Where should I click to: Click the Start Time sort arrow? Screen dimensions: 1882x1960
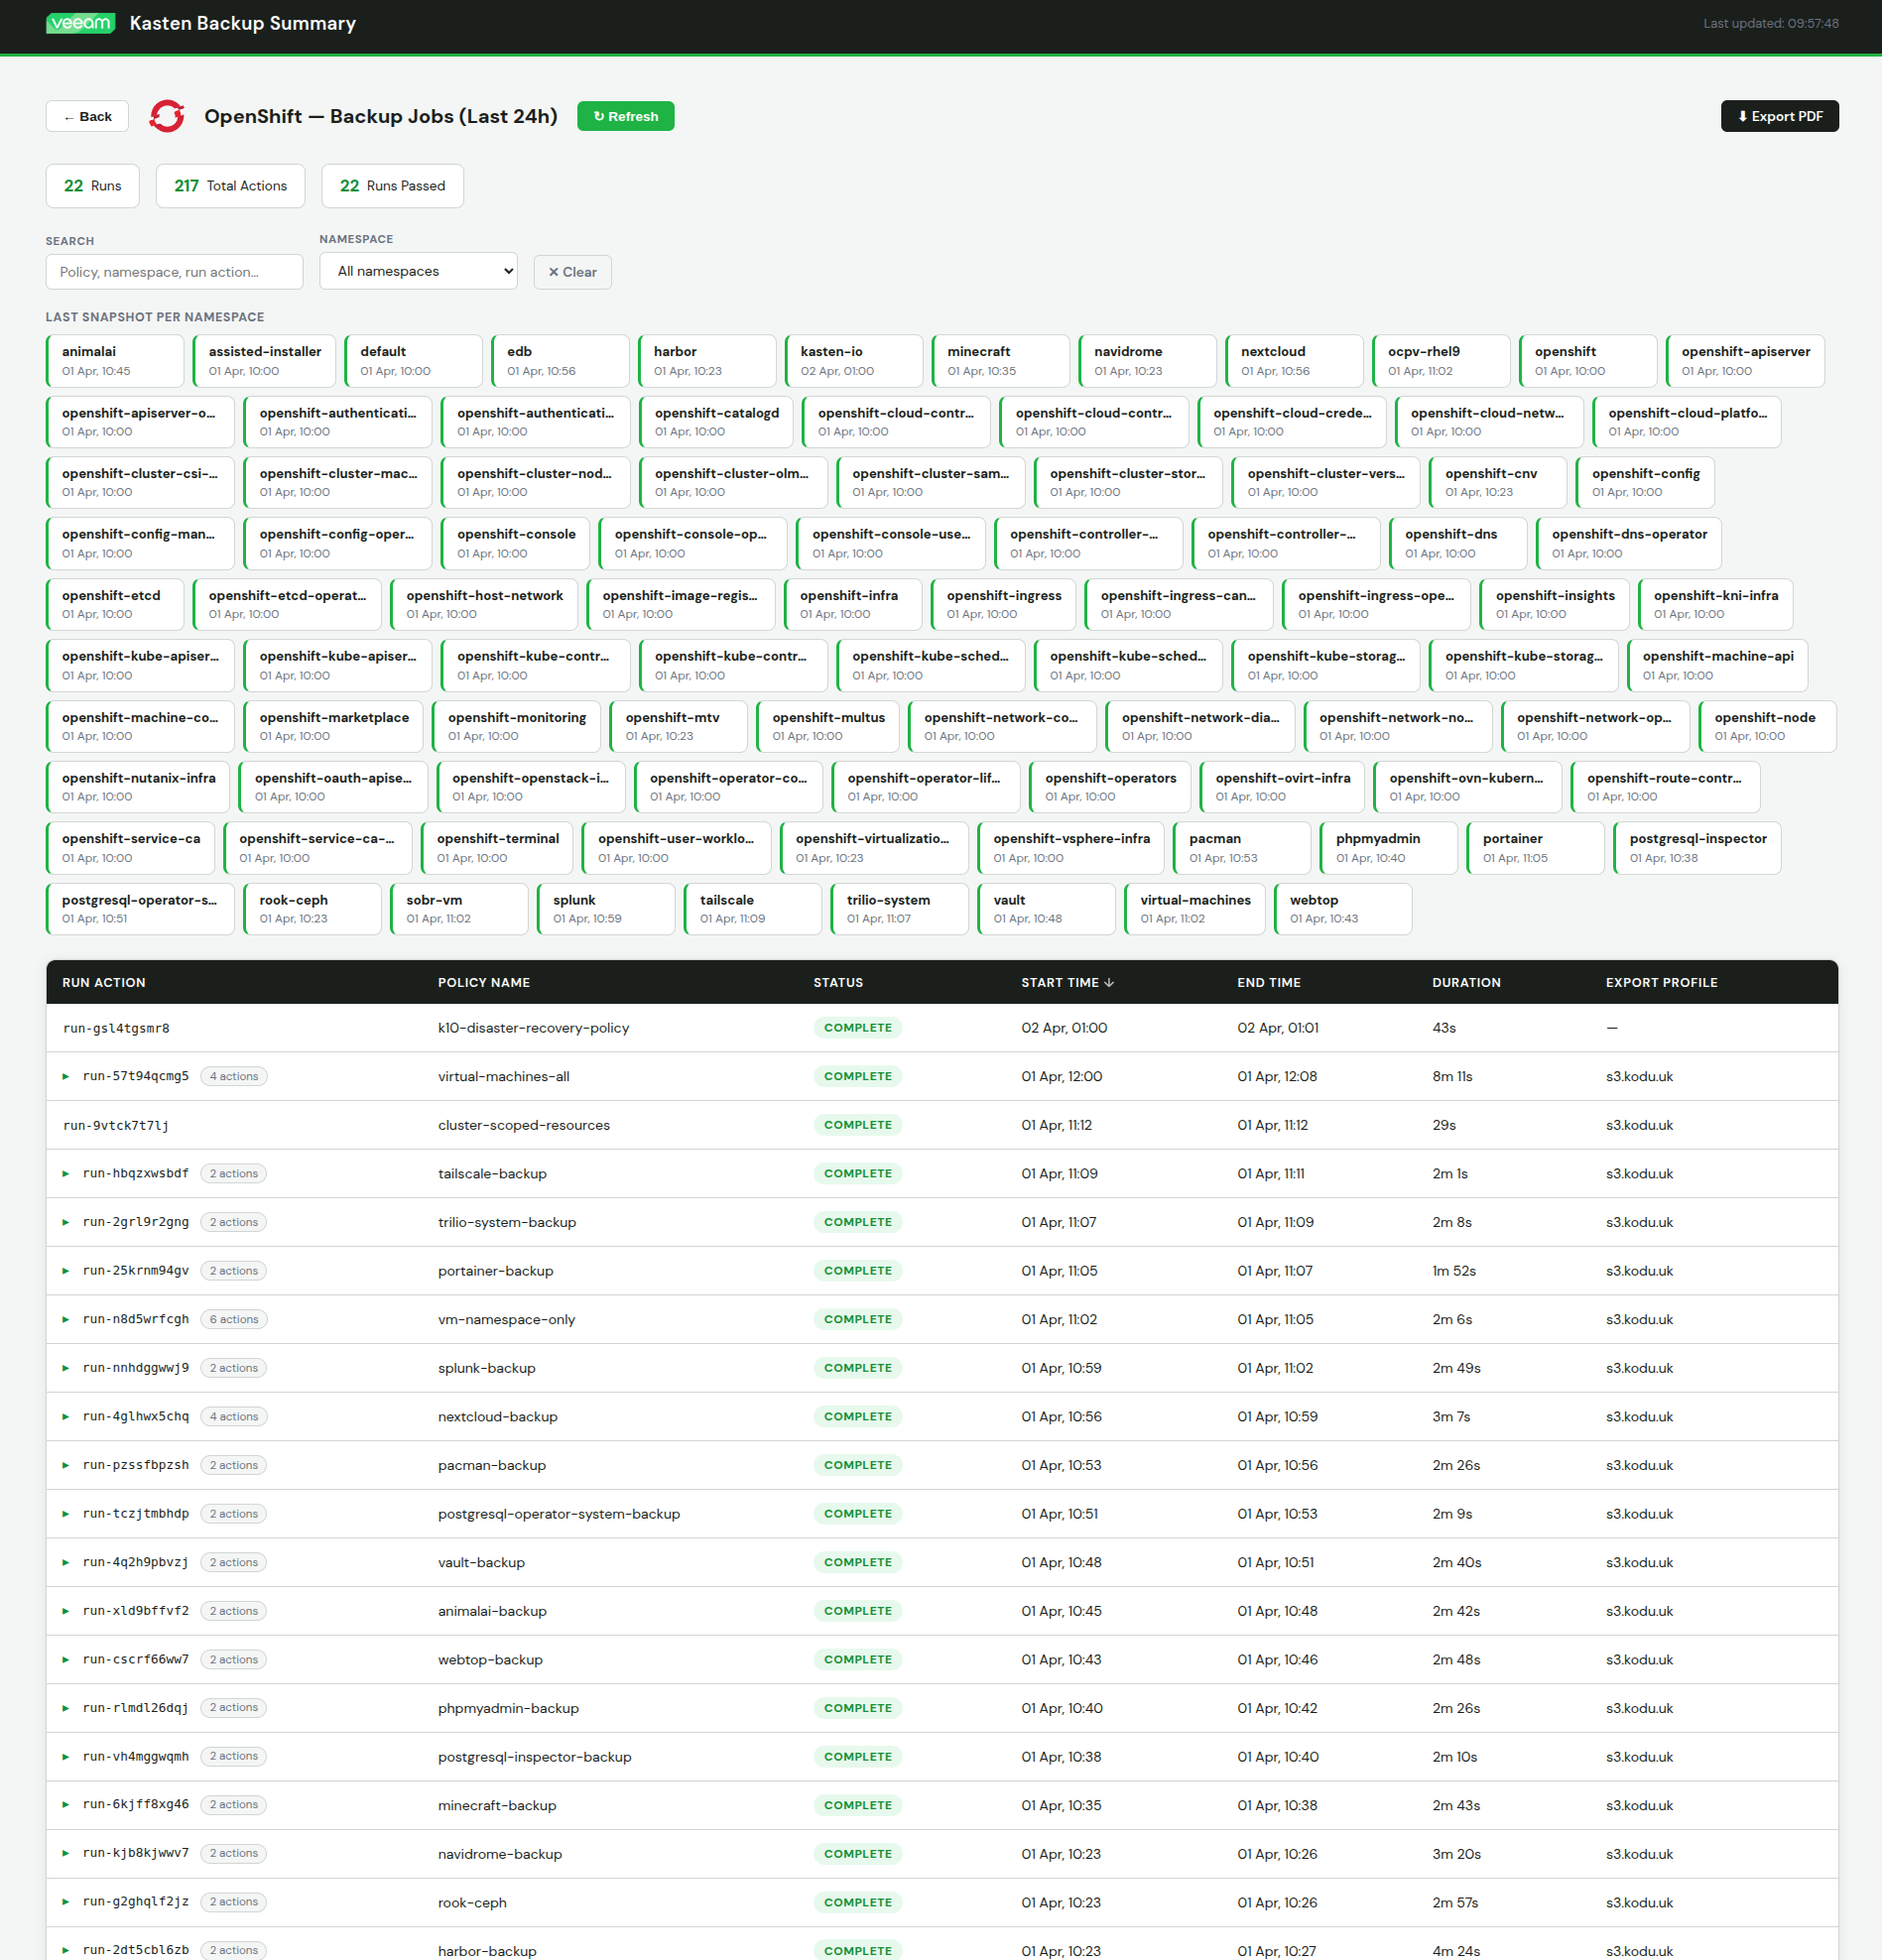pyautogui.click(x=1109, y=983)
